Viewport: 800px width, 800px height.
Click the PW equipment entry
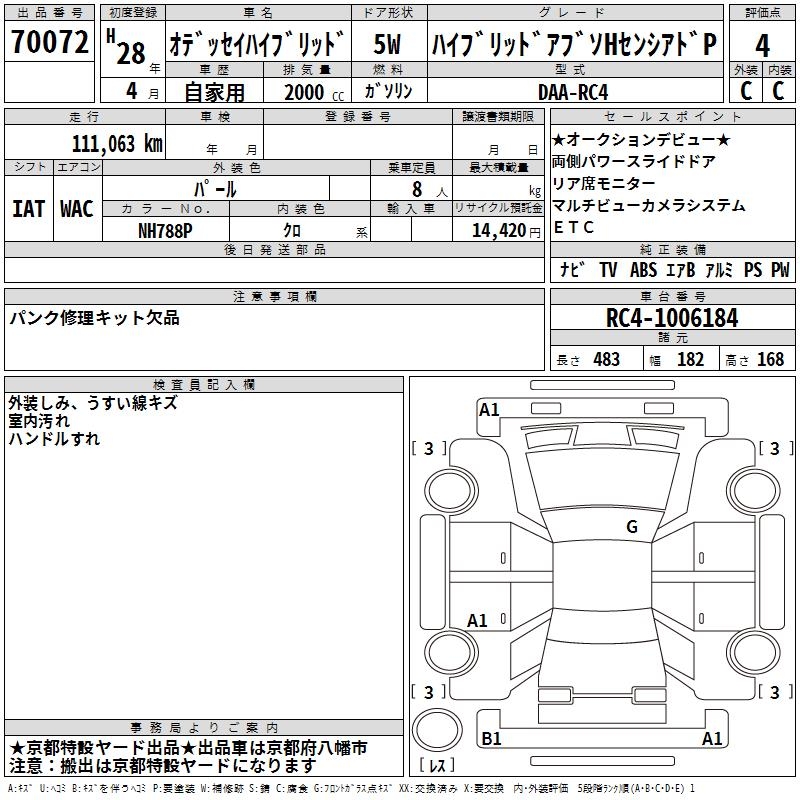point(780,269)
